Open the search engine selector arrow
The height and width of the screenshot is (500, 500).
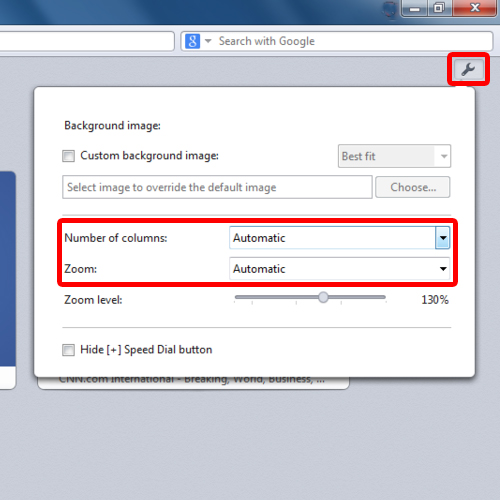[208, 41]
